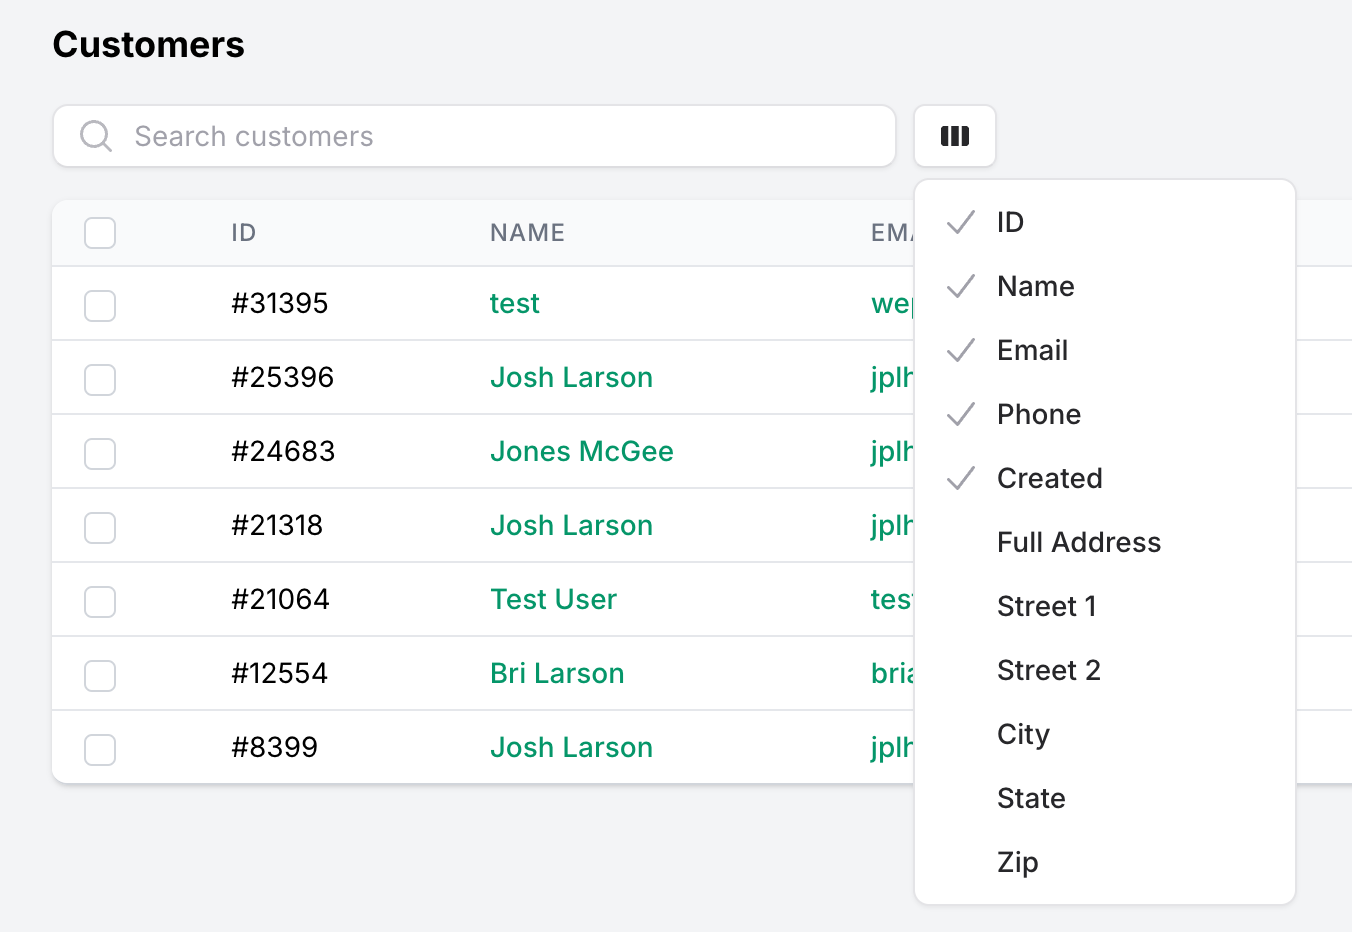Viewport: 1352px width, 932px height.
Task: Open Josh Larson in row #8399
Action: (x=571, y=747)
